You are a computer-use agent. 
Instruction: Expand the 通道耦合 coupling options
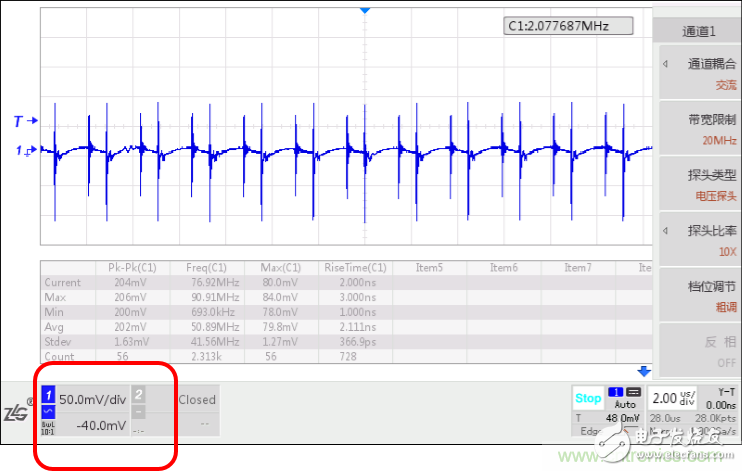698,73
